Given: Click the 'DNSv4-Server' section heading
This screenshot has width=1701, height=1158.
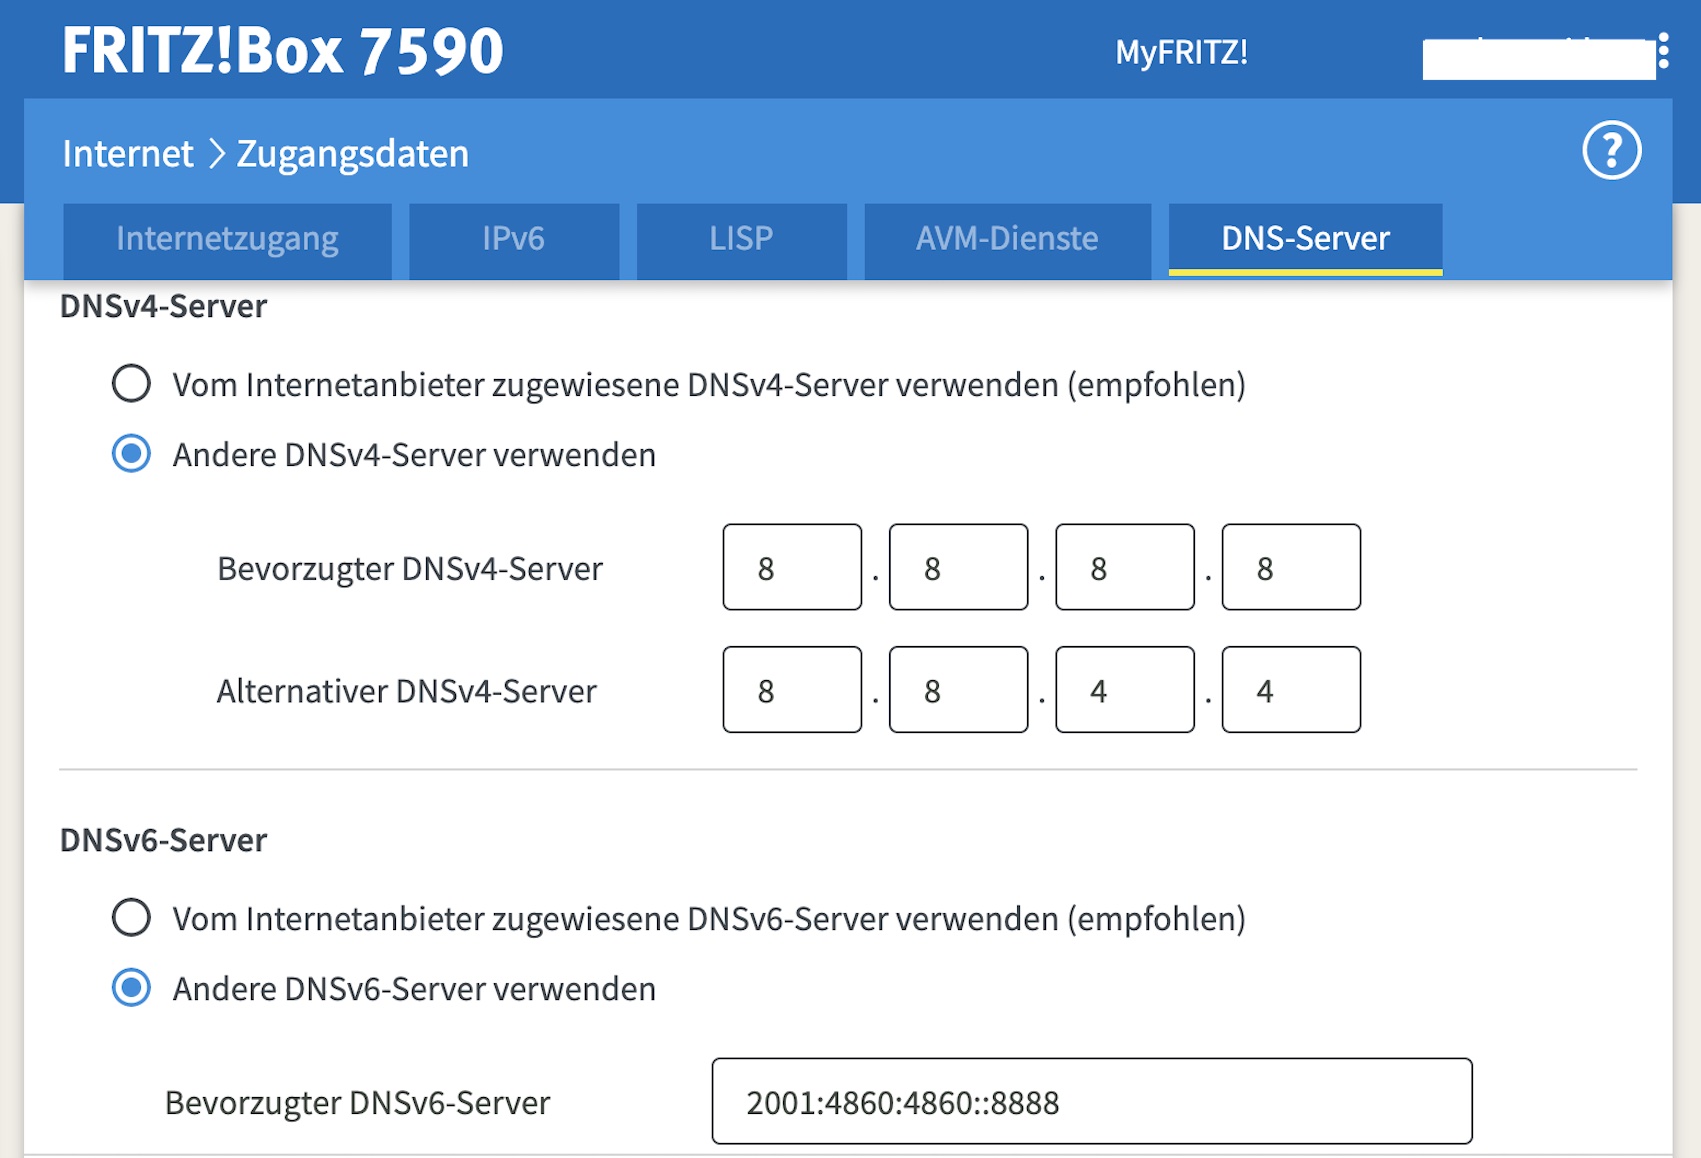Looking at the screenshot, I should coord(164,306).
